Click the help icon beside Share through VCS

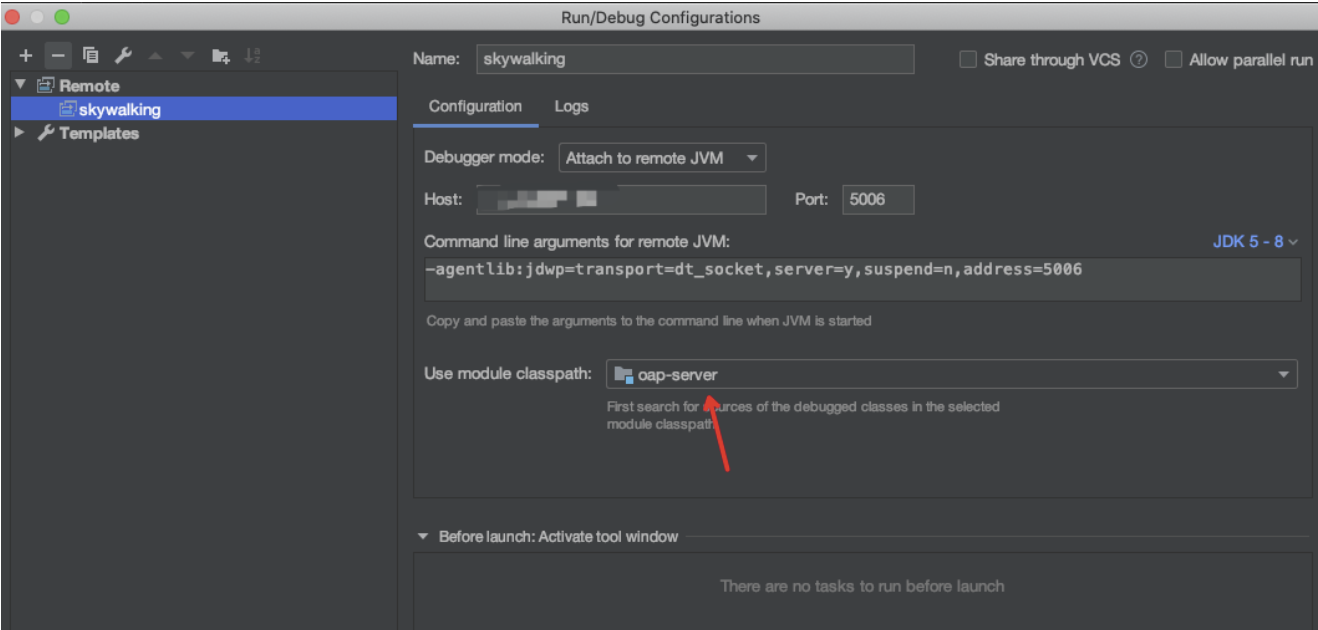pyautogui.click(x=1138, y=60)
